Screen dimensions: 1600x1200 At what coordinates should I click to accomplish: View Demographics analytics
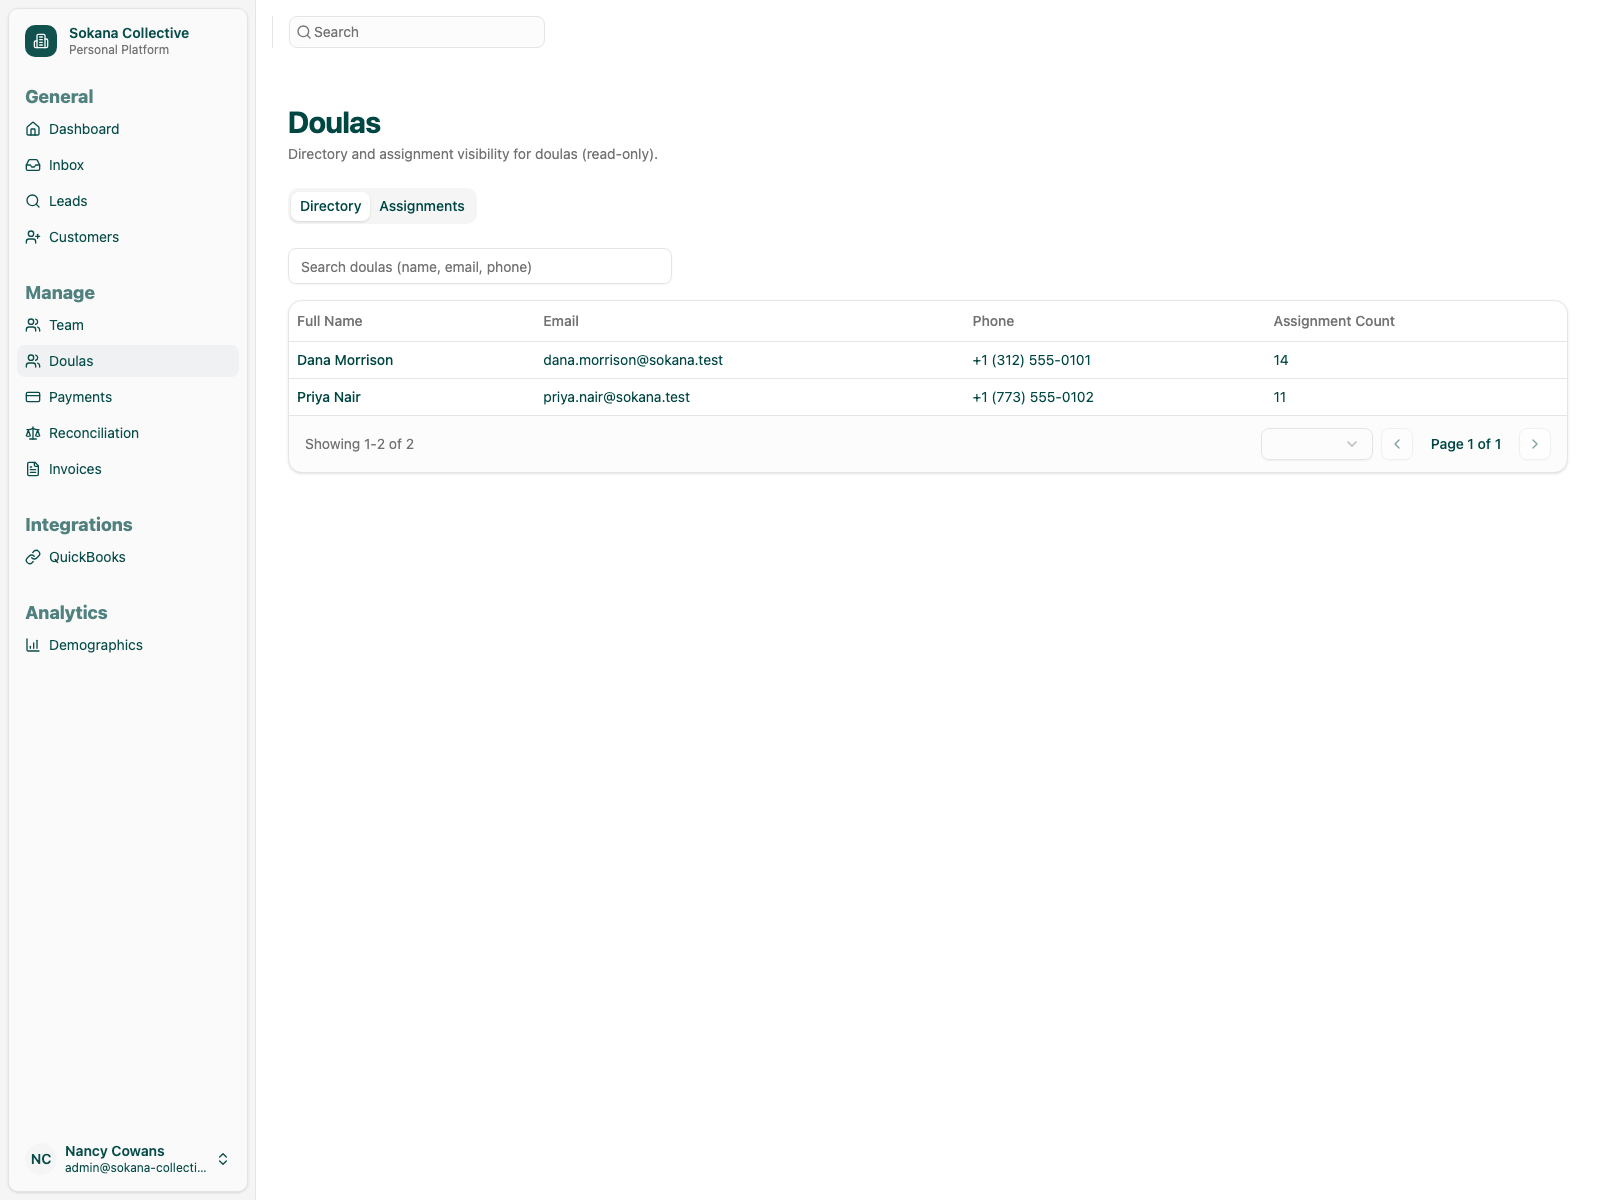point(128,645)
